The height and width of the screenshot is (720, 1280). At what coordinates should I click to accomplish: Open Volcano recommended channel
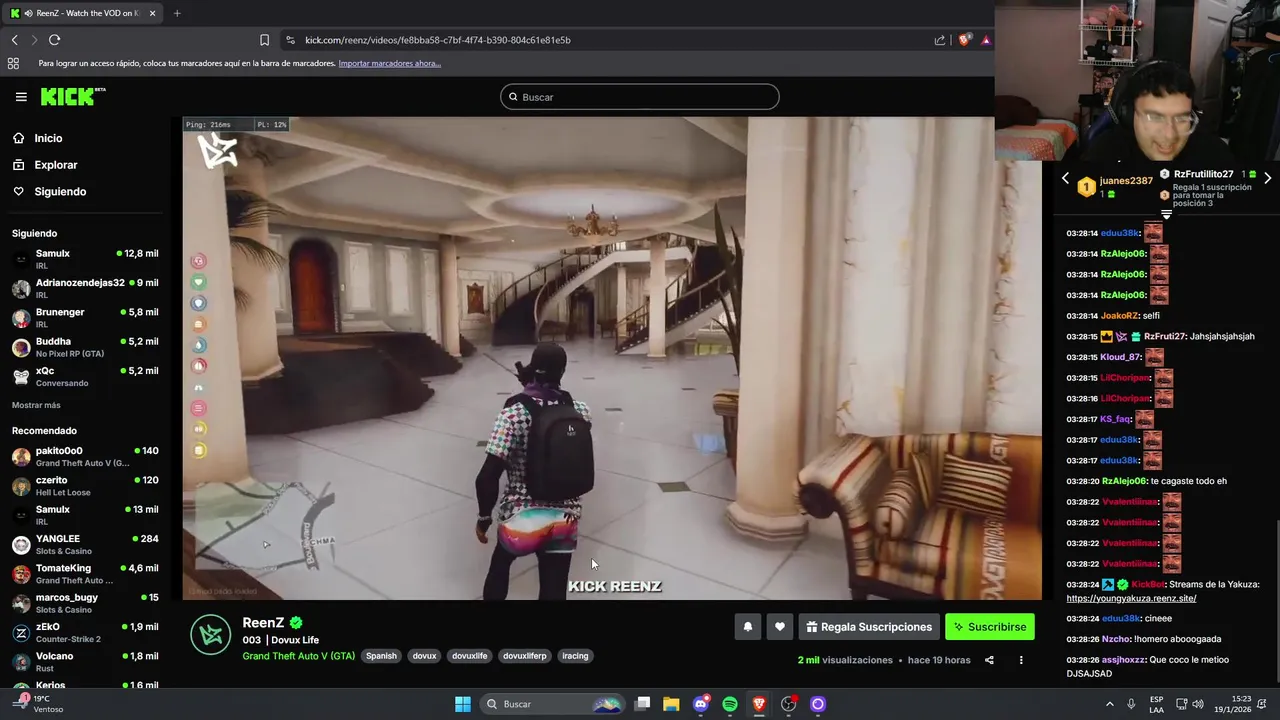click(x=87, y=662)
